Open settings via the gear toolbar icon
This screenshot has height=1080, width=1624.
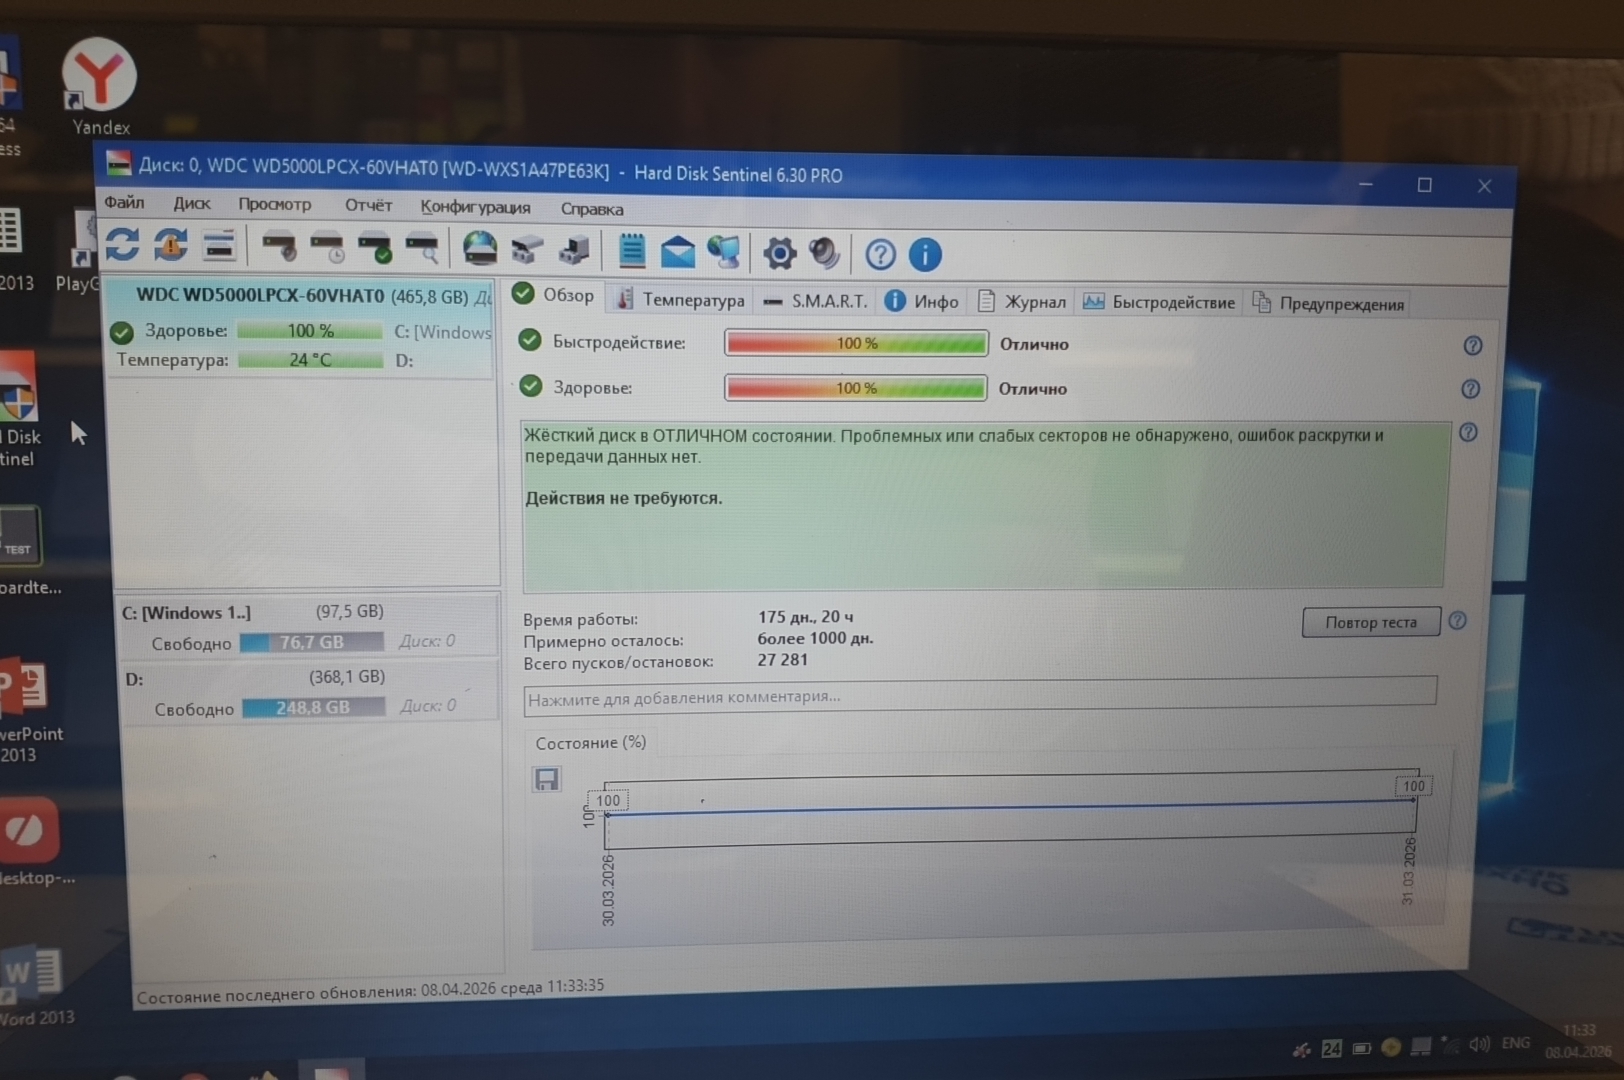pyautogui.click(x=779, y=253)
